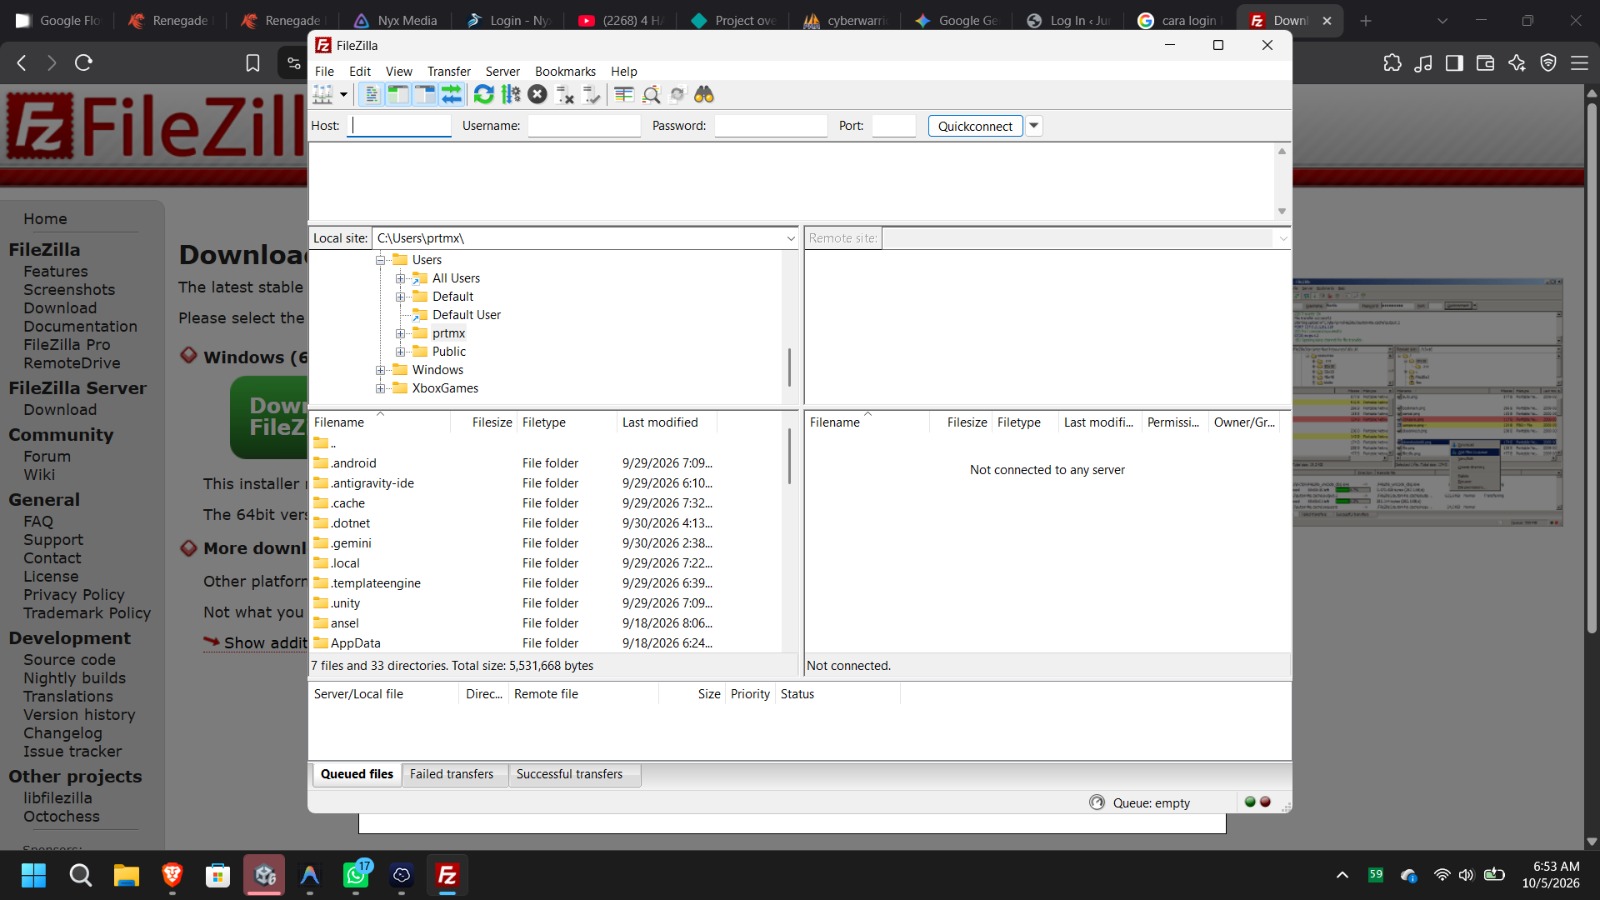
Task: Toggle transfer queue display
Action: pyautogui.click(x=452, y=94)
